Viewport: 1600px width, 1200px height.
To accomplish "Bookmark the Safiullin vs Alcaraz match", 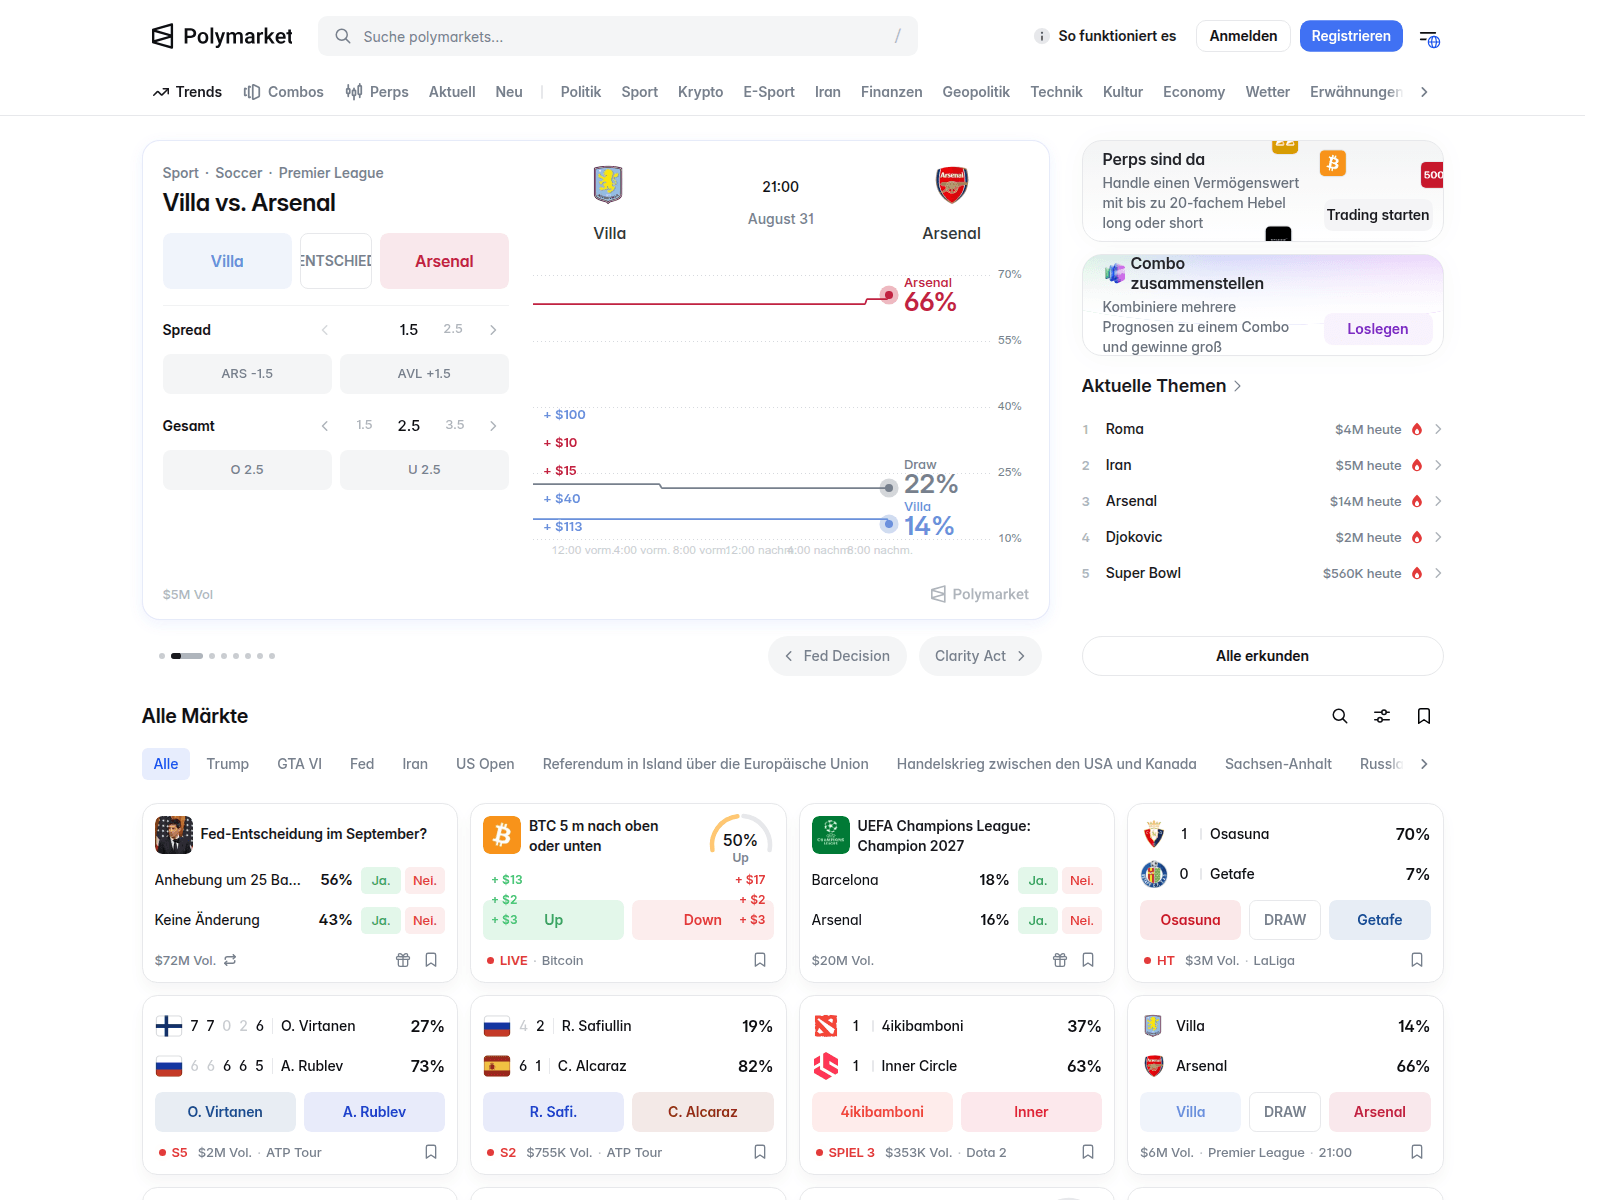I will click(760, 1152).
